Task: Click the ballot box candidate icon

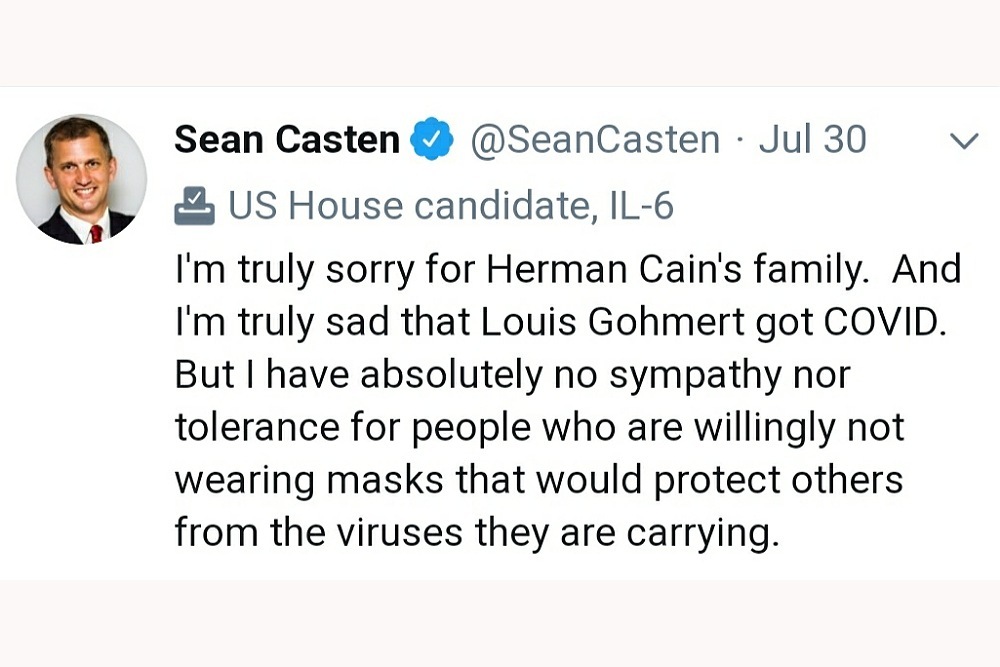Action: click(194, 205)
